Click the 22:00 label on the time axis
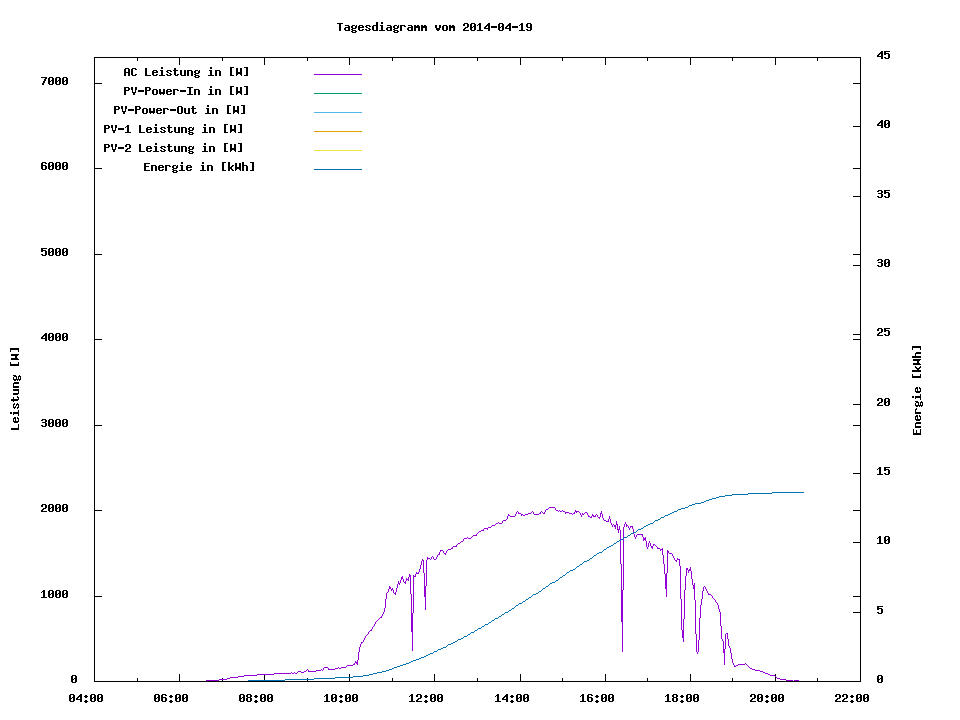Screen dimensions: 960x720 click(851, 698)
